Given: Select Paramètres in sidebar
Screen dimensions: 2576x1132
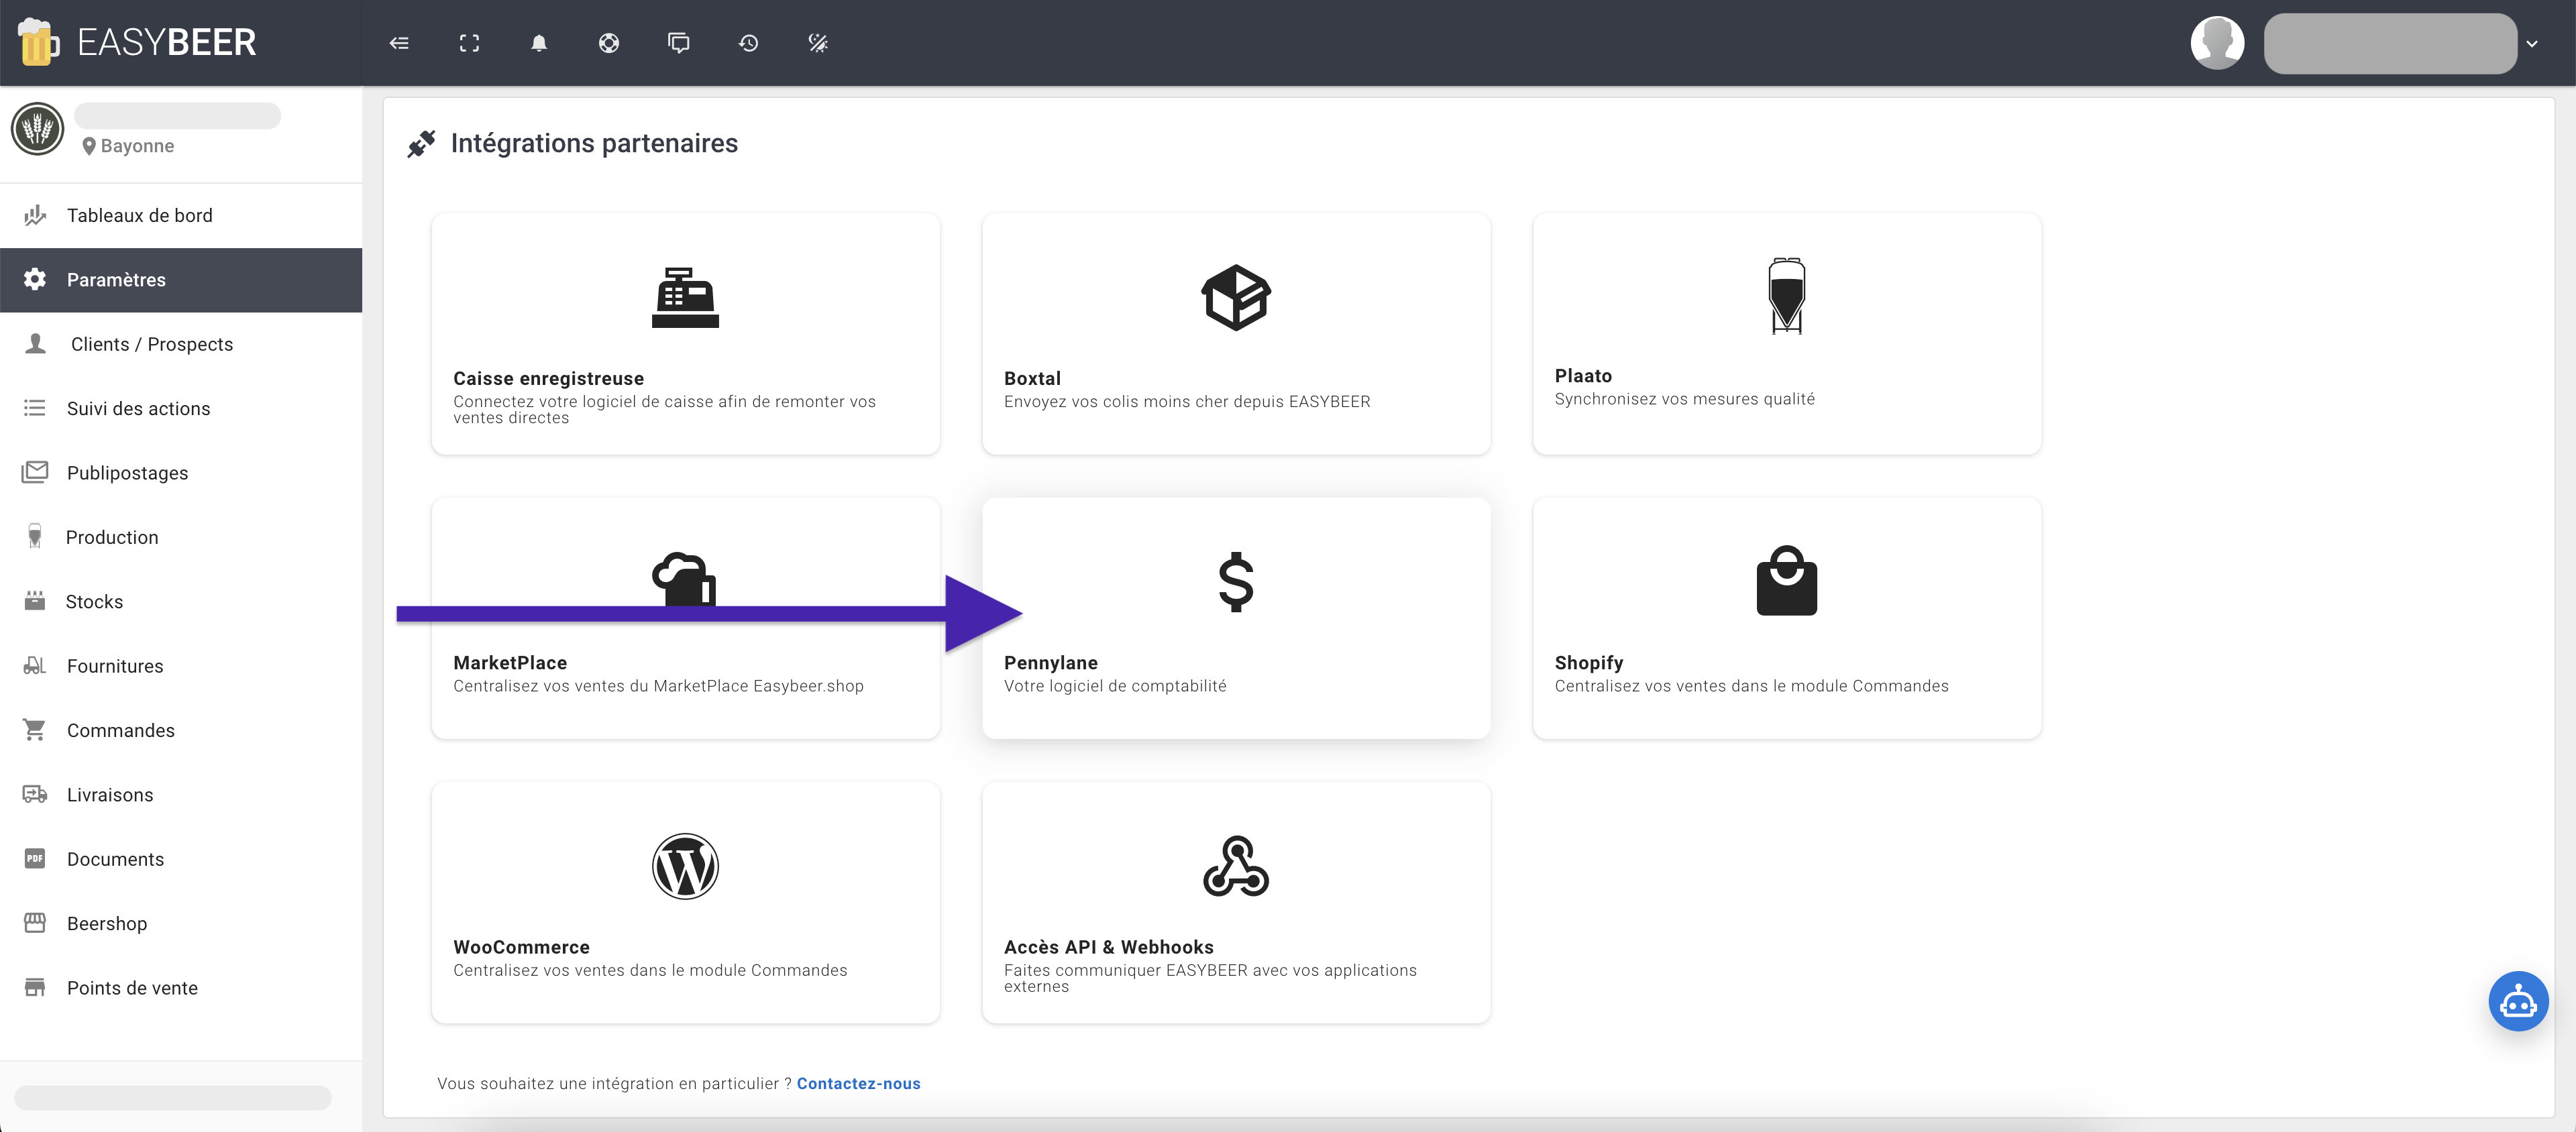Looking at the screenshot, I should coord(181,280).
